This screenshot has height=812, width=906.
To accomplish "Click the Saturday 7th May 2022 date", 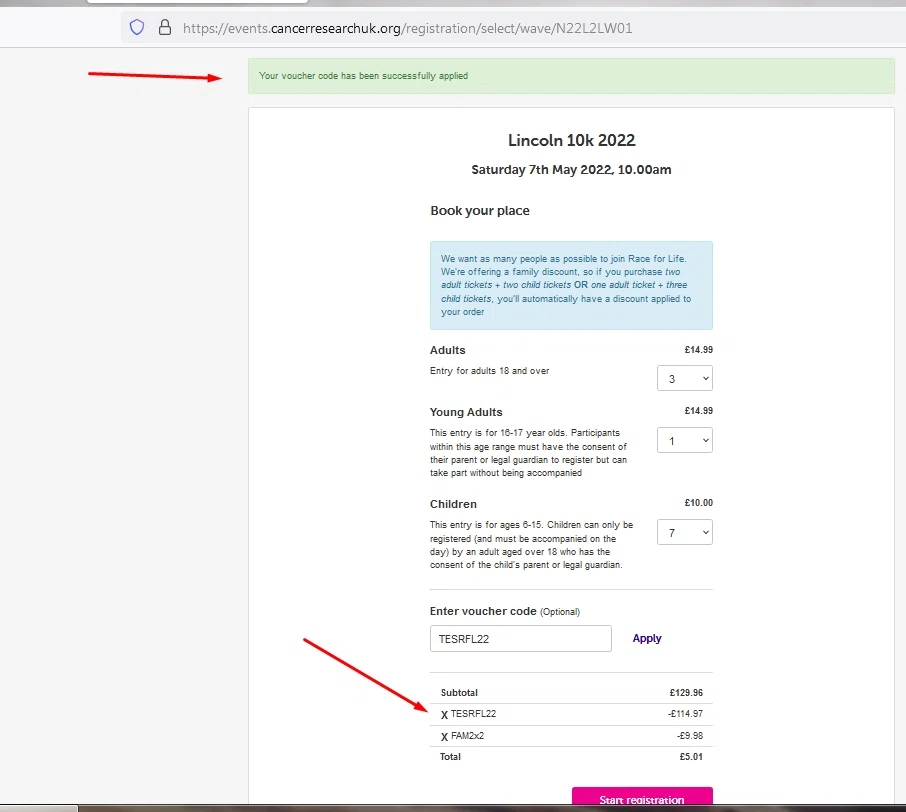I will (571, 170).
